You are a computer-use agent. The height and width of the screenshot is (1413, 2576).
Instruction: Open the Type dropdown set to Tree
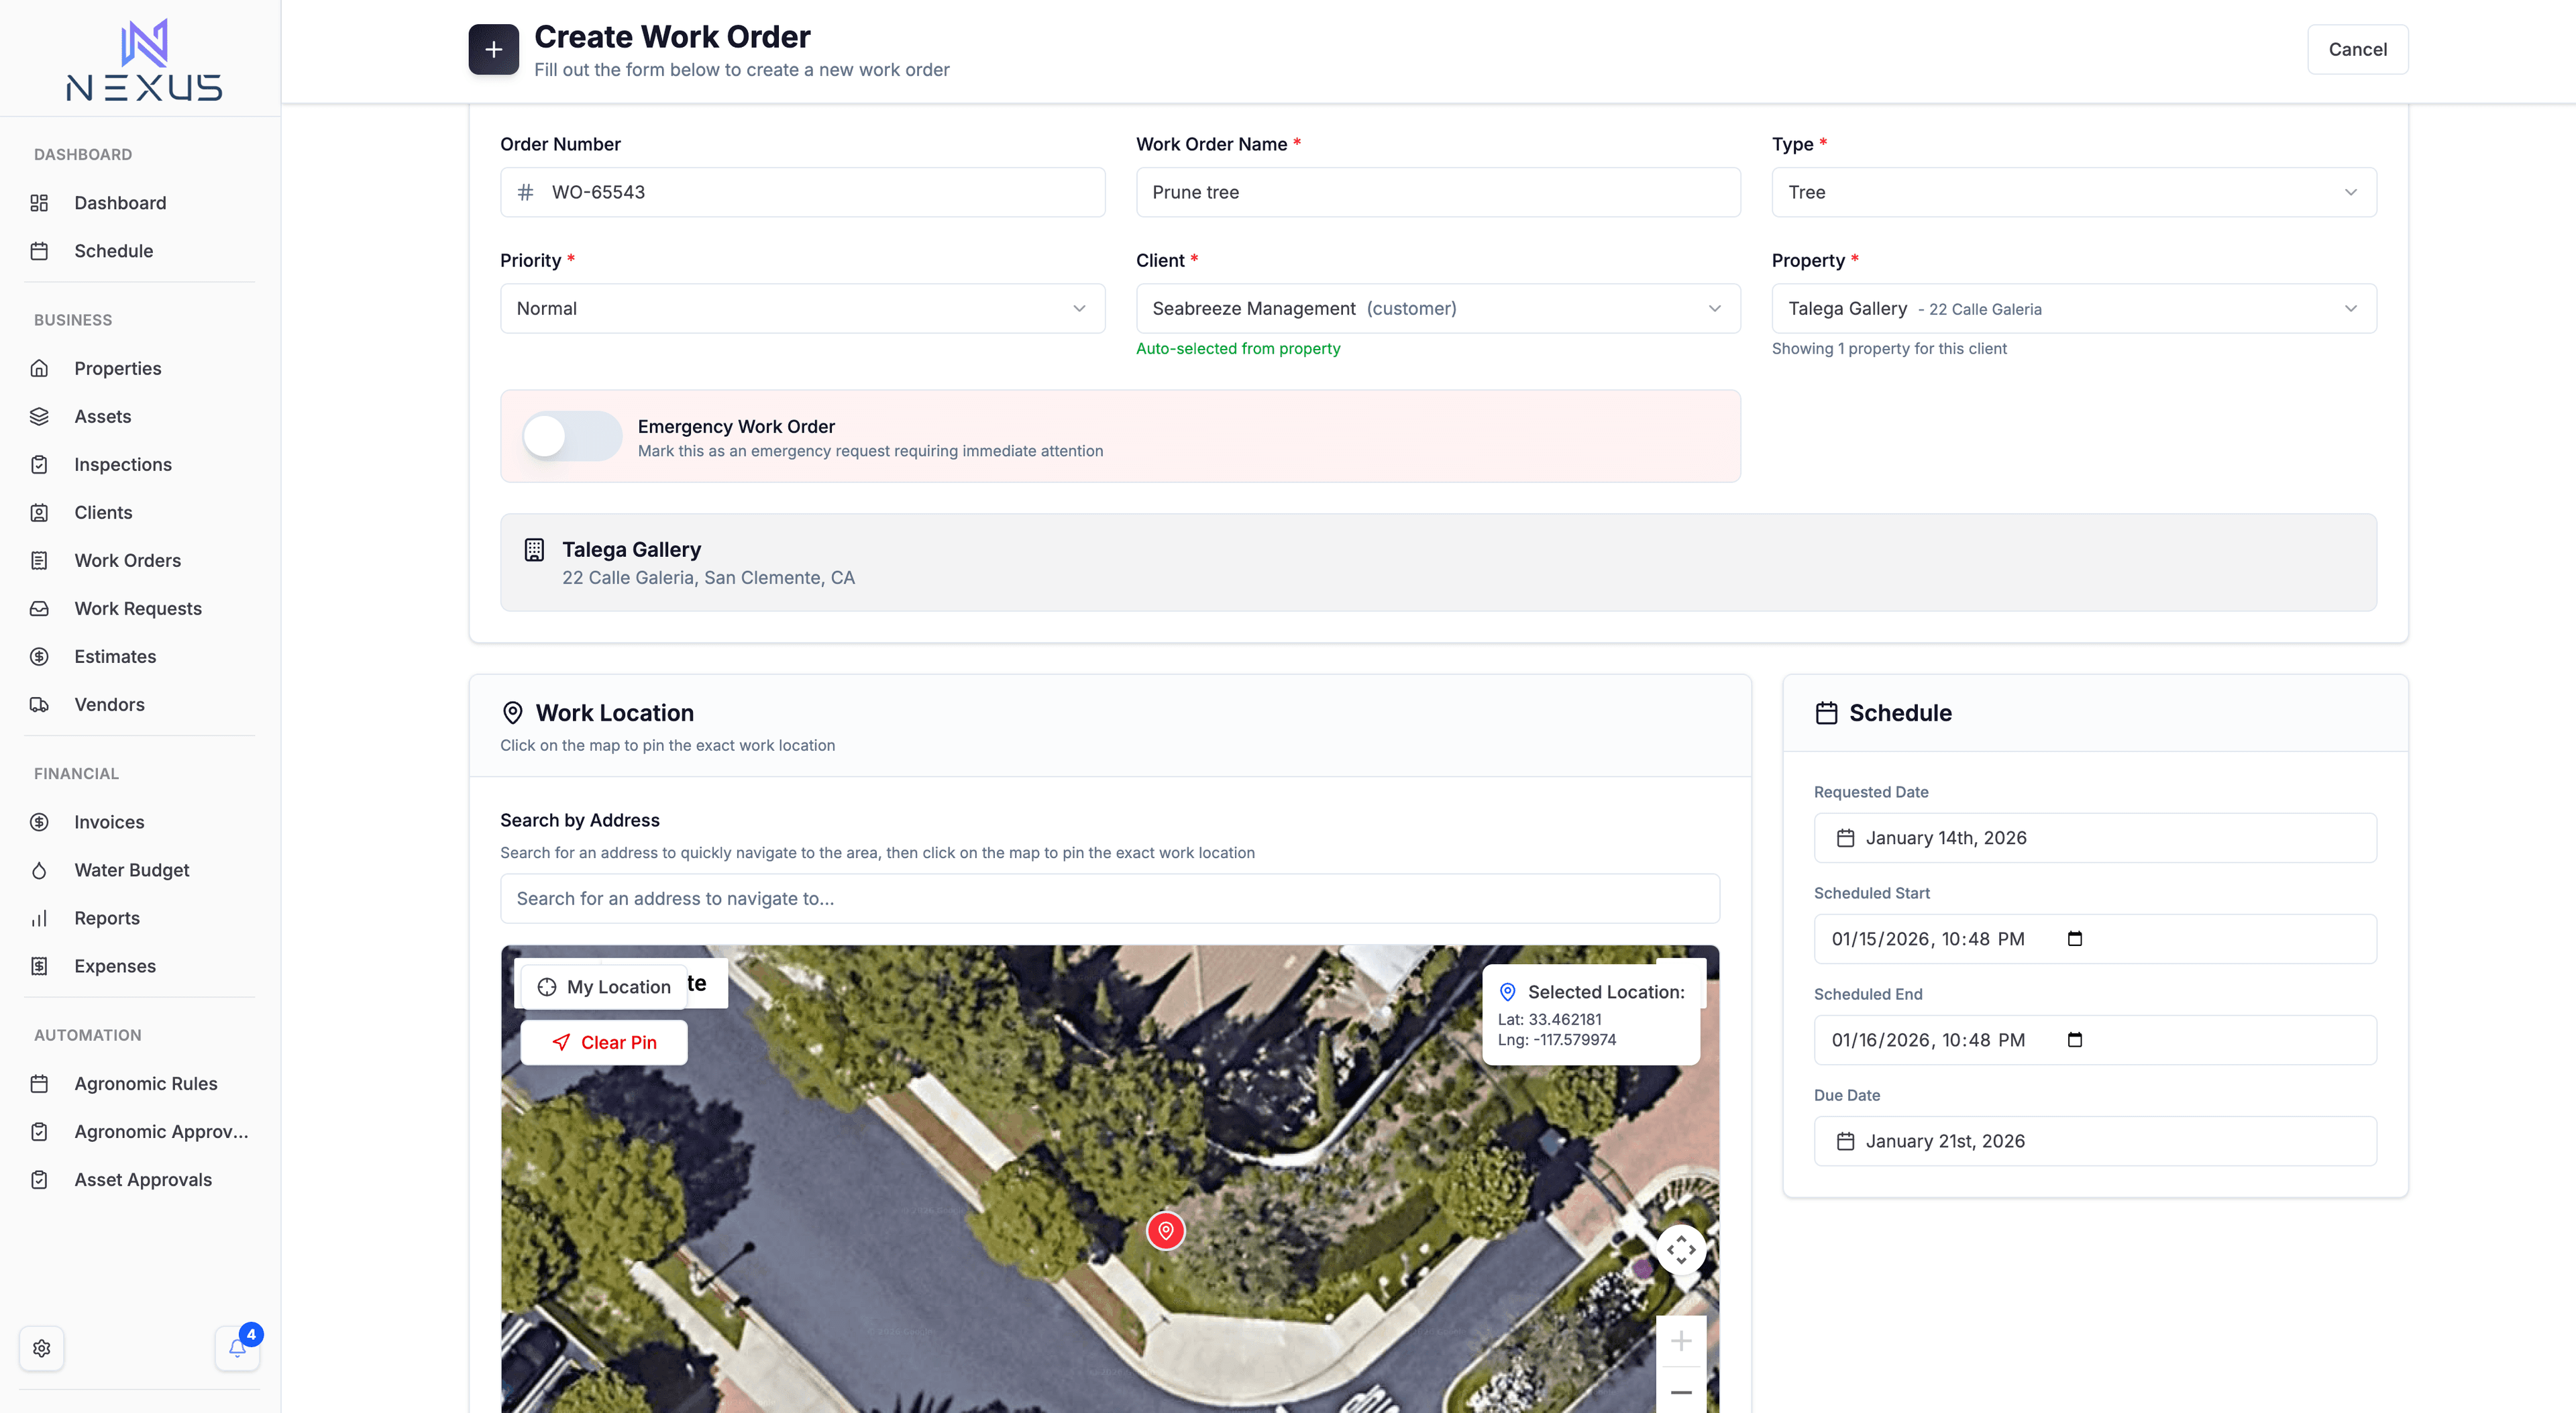click(x=2073, y=192)
